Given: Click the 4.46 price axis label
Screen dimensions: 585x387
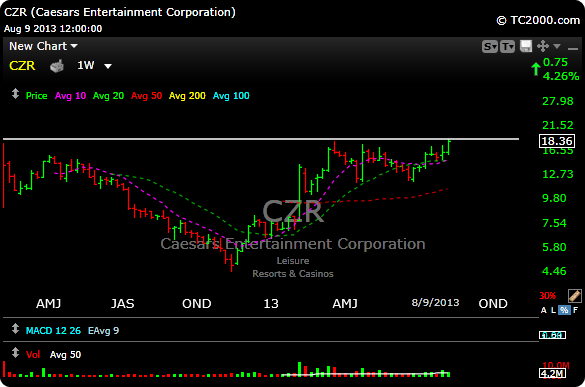Looking at the screenshot, I should coord(554,271).
